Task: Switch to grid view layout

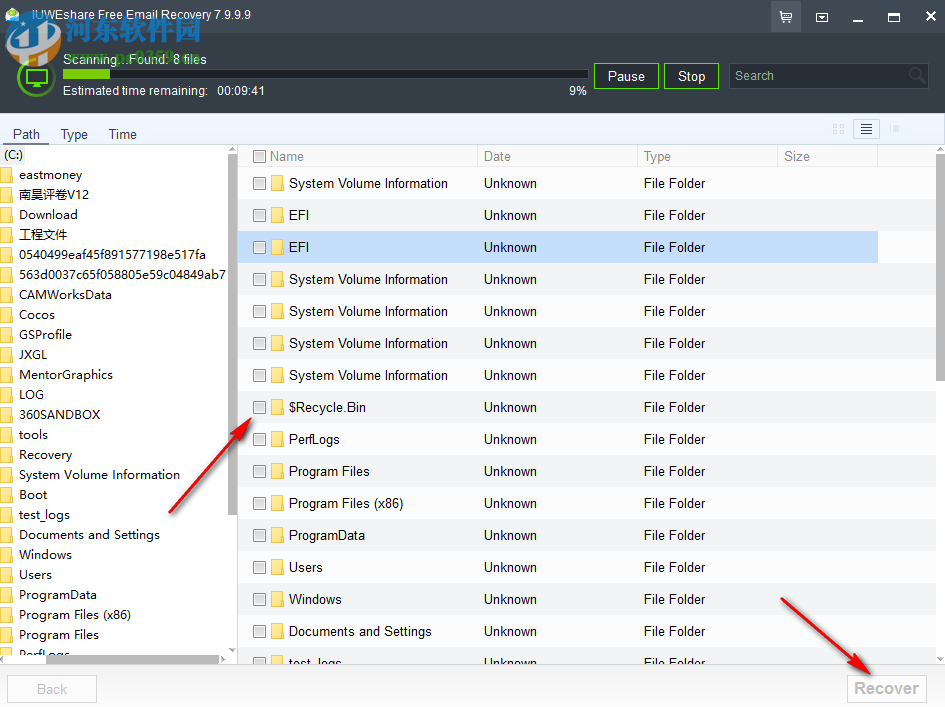Action: (838, 128)
